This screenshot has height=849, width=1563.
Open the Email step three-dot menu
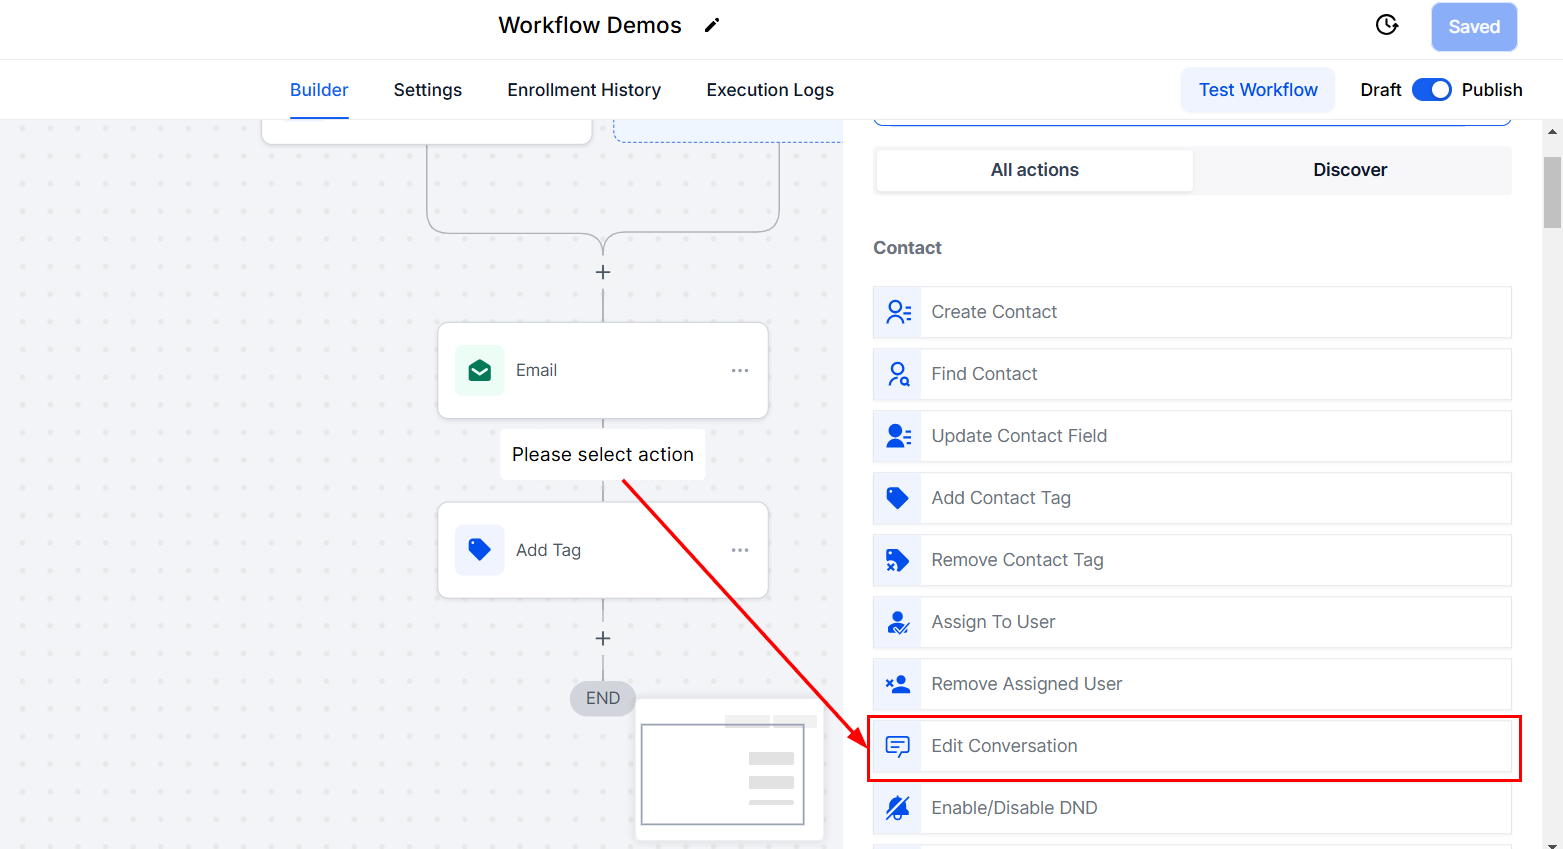pos(739,370)
